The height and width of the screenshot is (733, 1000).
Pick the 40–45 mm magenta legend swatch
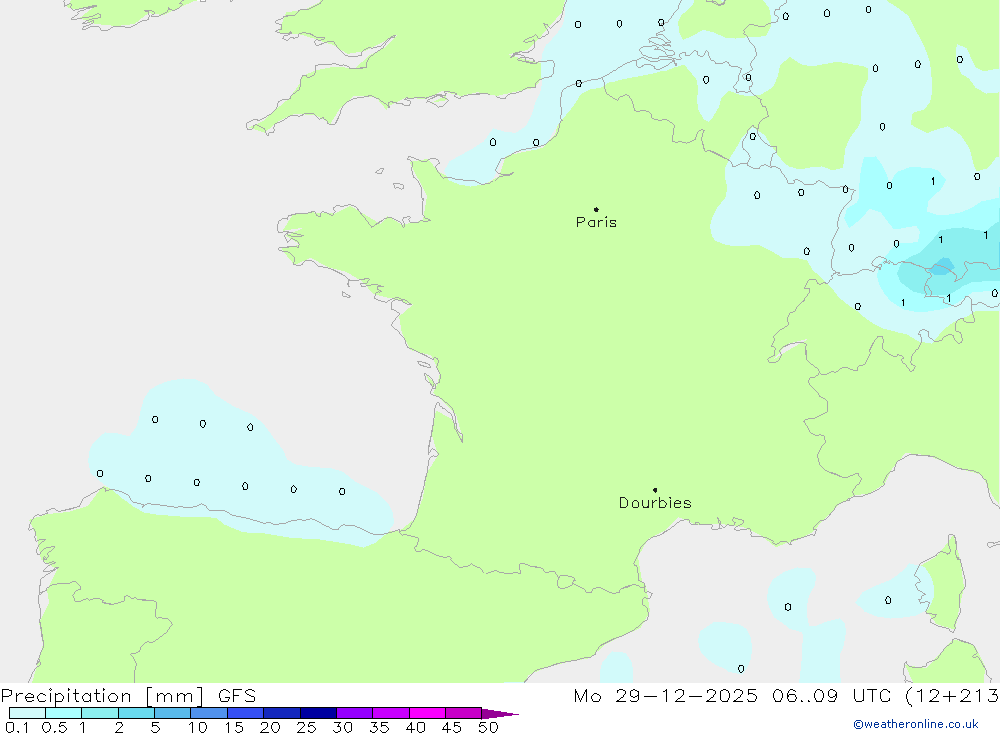click(x=427, y=713)
